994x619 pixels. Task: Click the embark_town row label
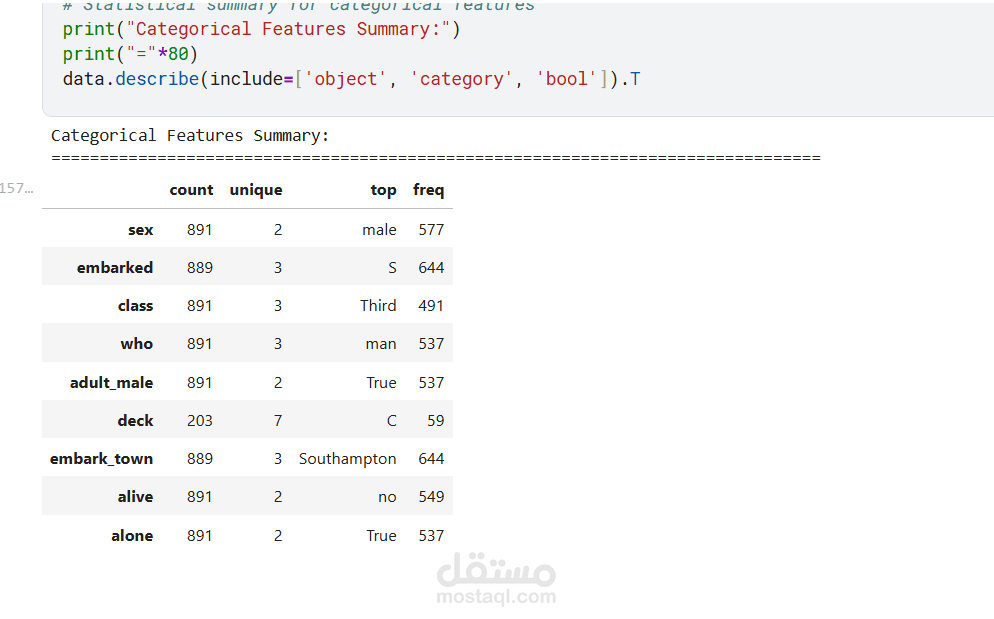pos(102,459)
